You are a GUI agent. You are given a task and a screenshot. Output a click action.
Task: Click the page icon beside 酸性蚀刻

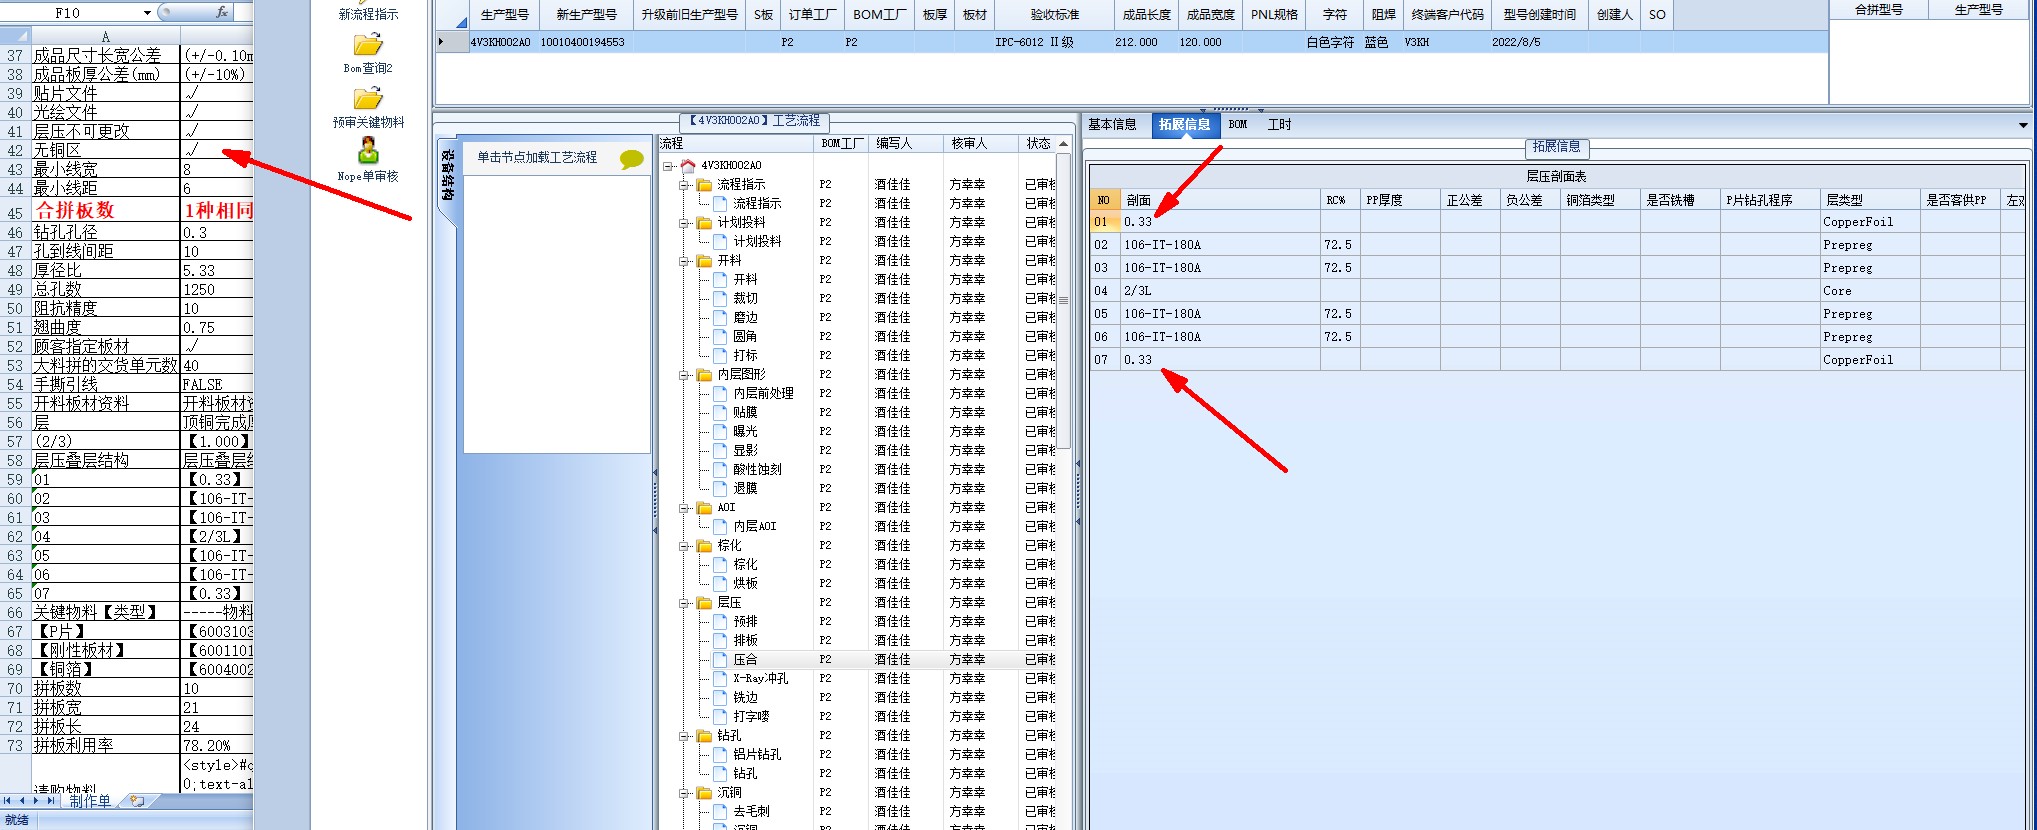(x=721, y=469)
